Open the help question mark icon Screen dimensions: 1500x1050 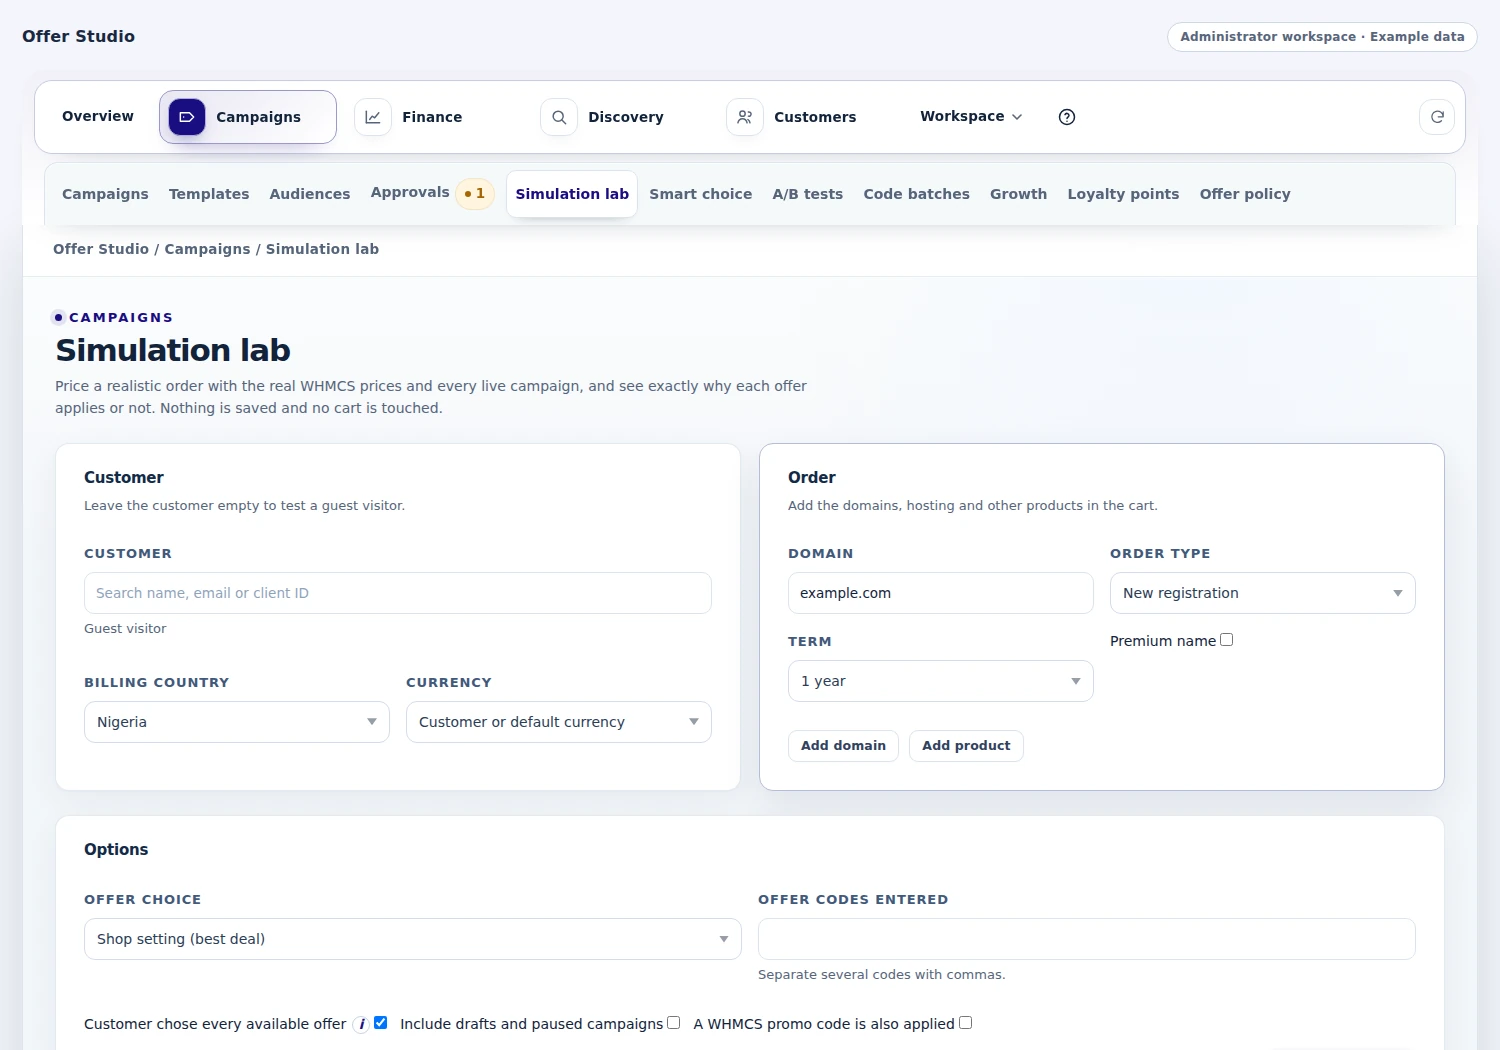1067,117
